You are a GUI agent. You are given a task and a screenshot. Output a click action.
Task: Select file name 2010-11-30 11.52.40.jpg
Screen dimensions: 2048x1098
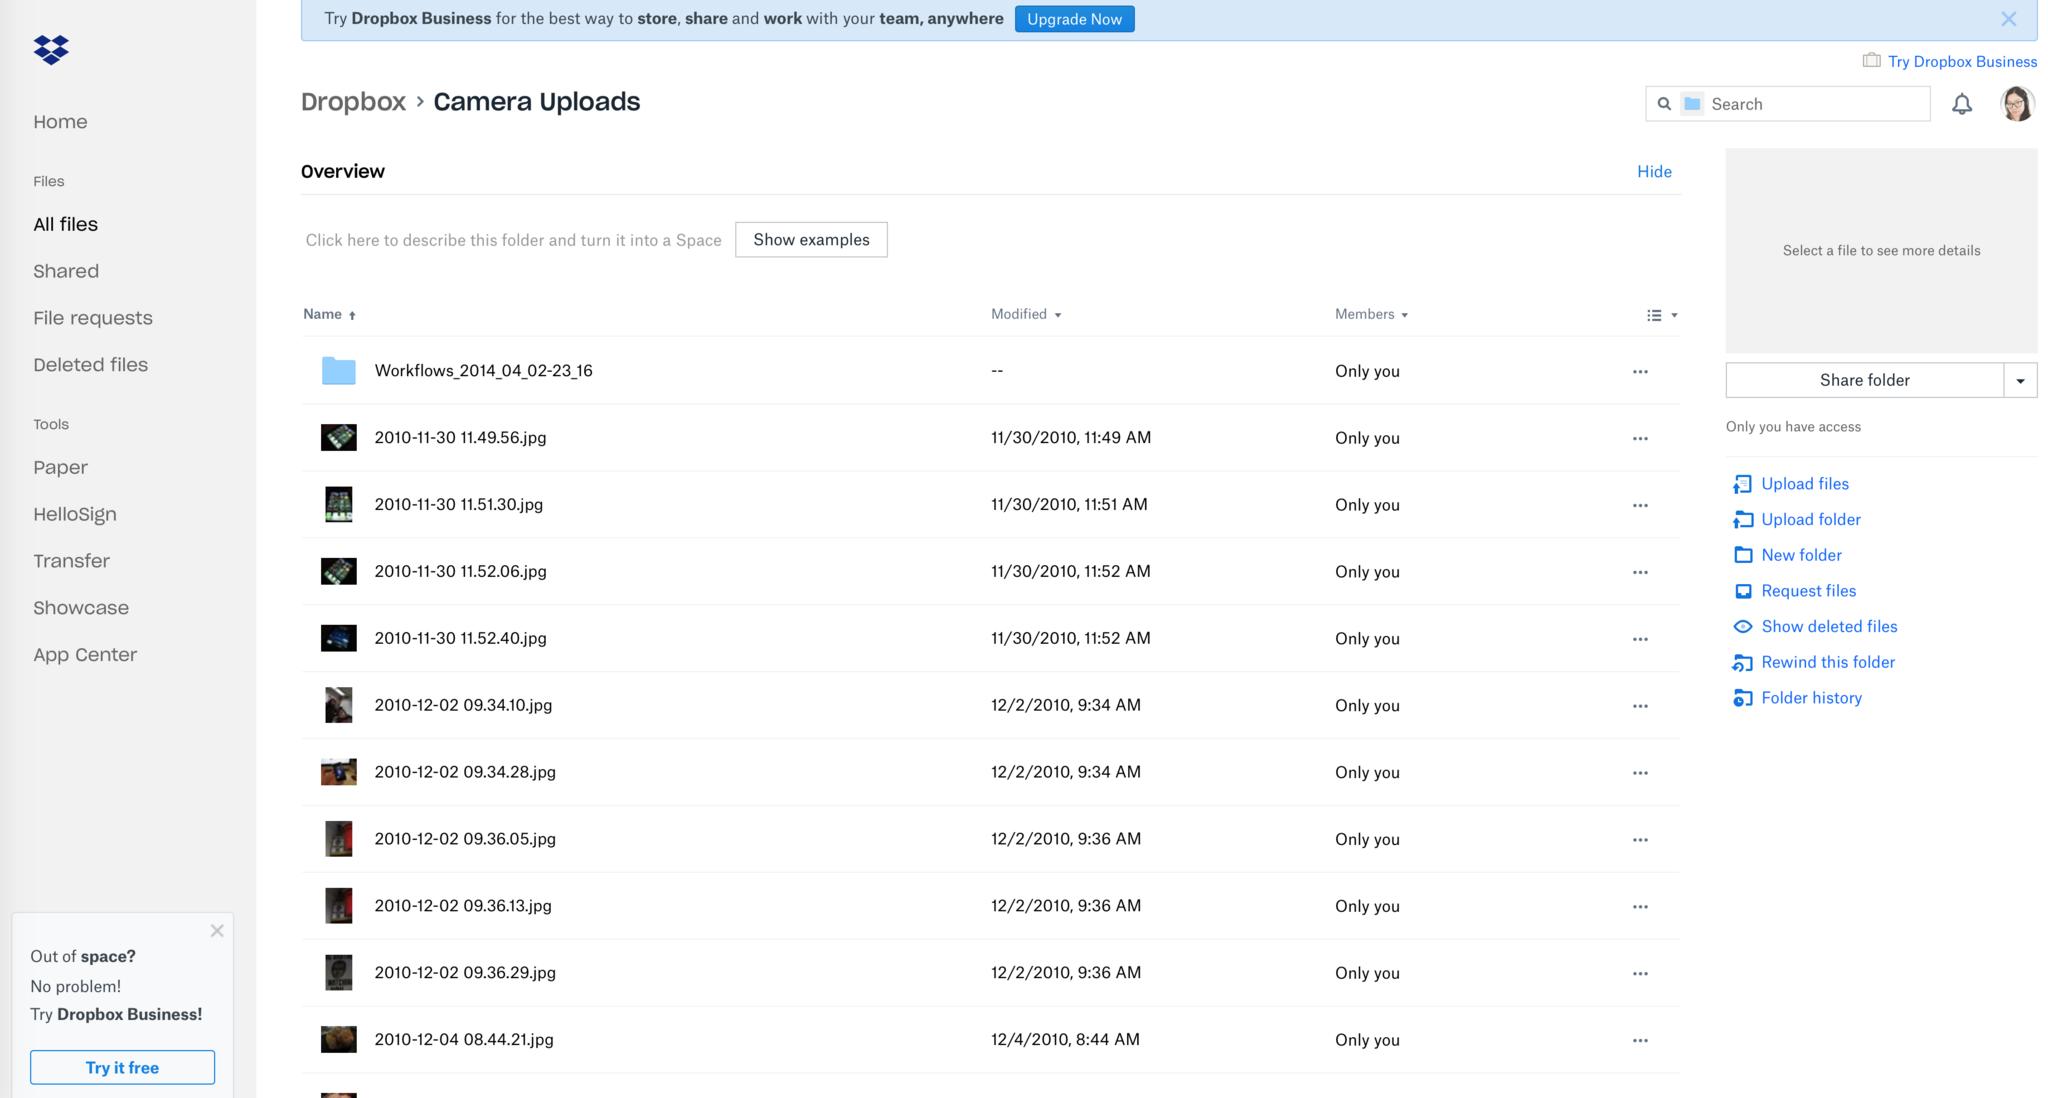click(460, 638)
